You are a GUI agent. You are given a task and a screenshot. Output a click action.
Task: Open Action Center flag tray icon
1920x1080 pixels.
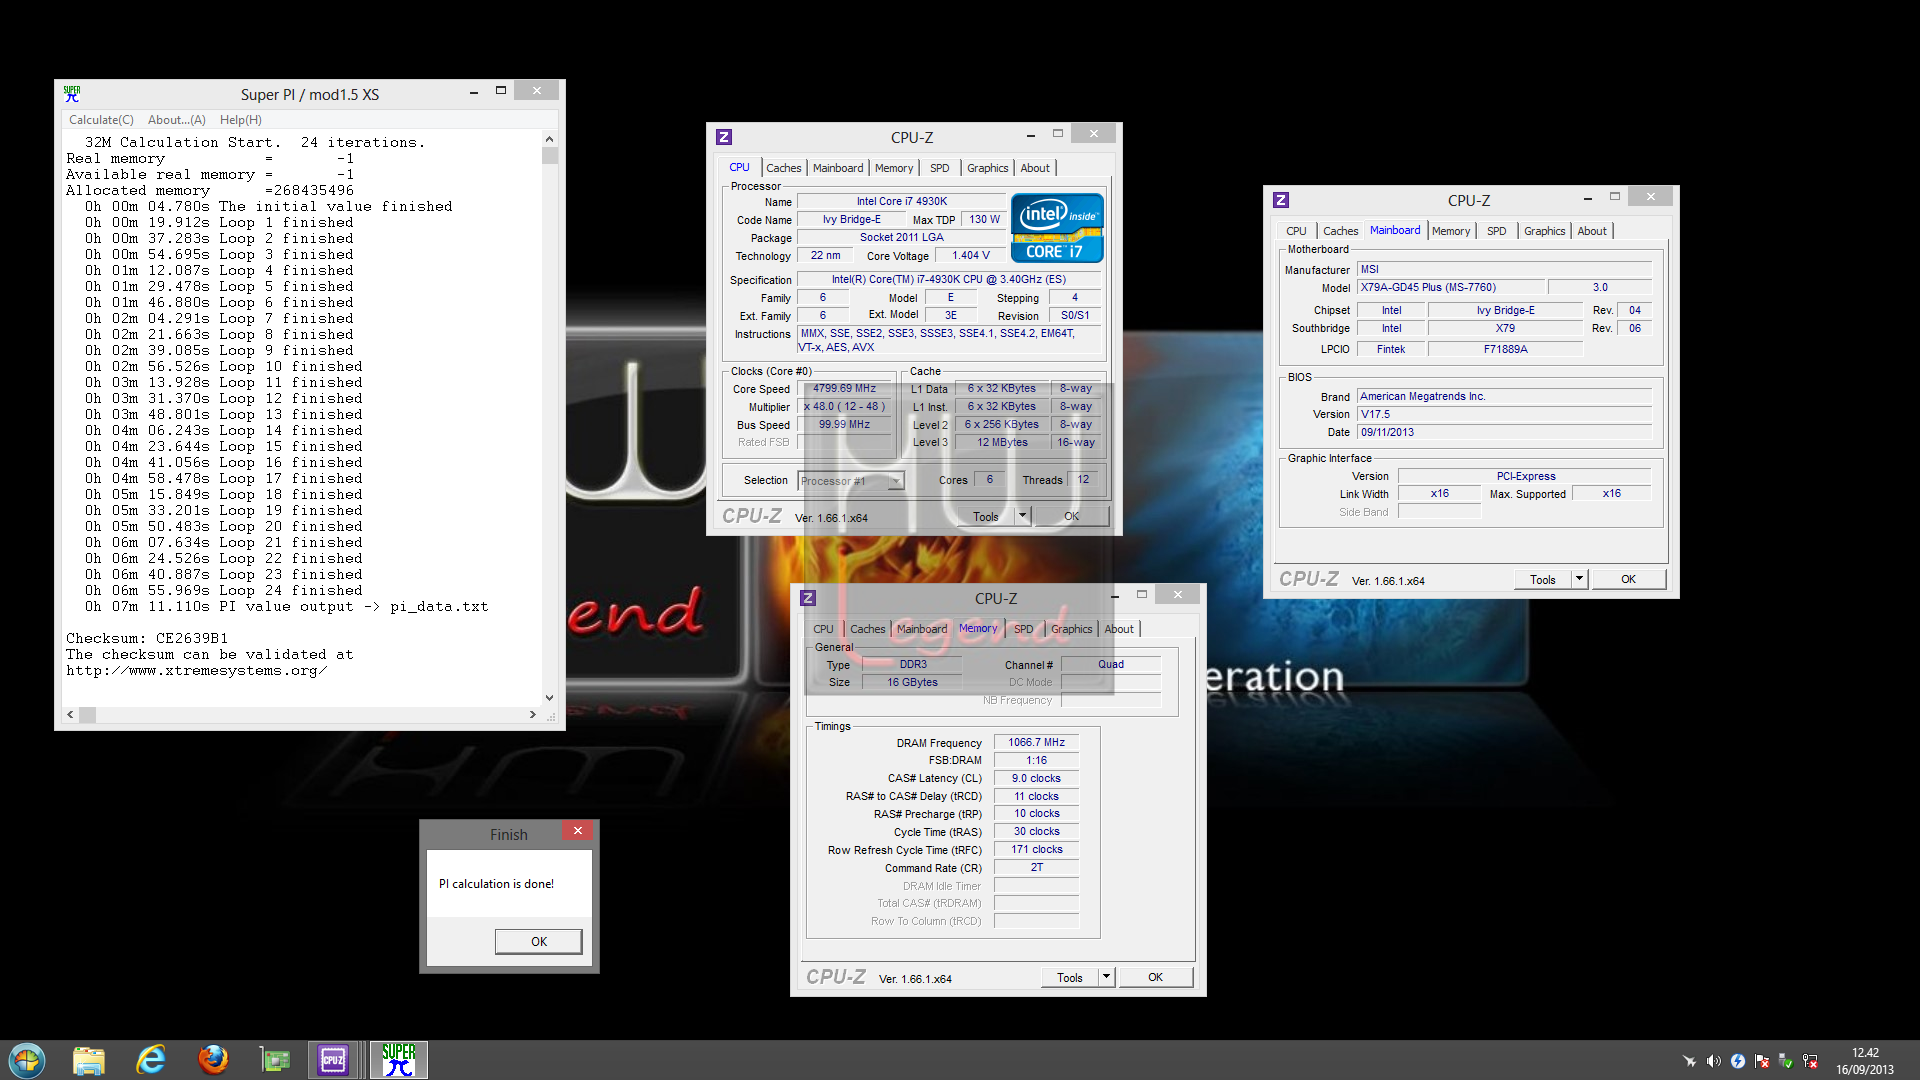click(1761, 1061)
